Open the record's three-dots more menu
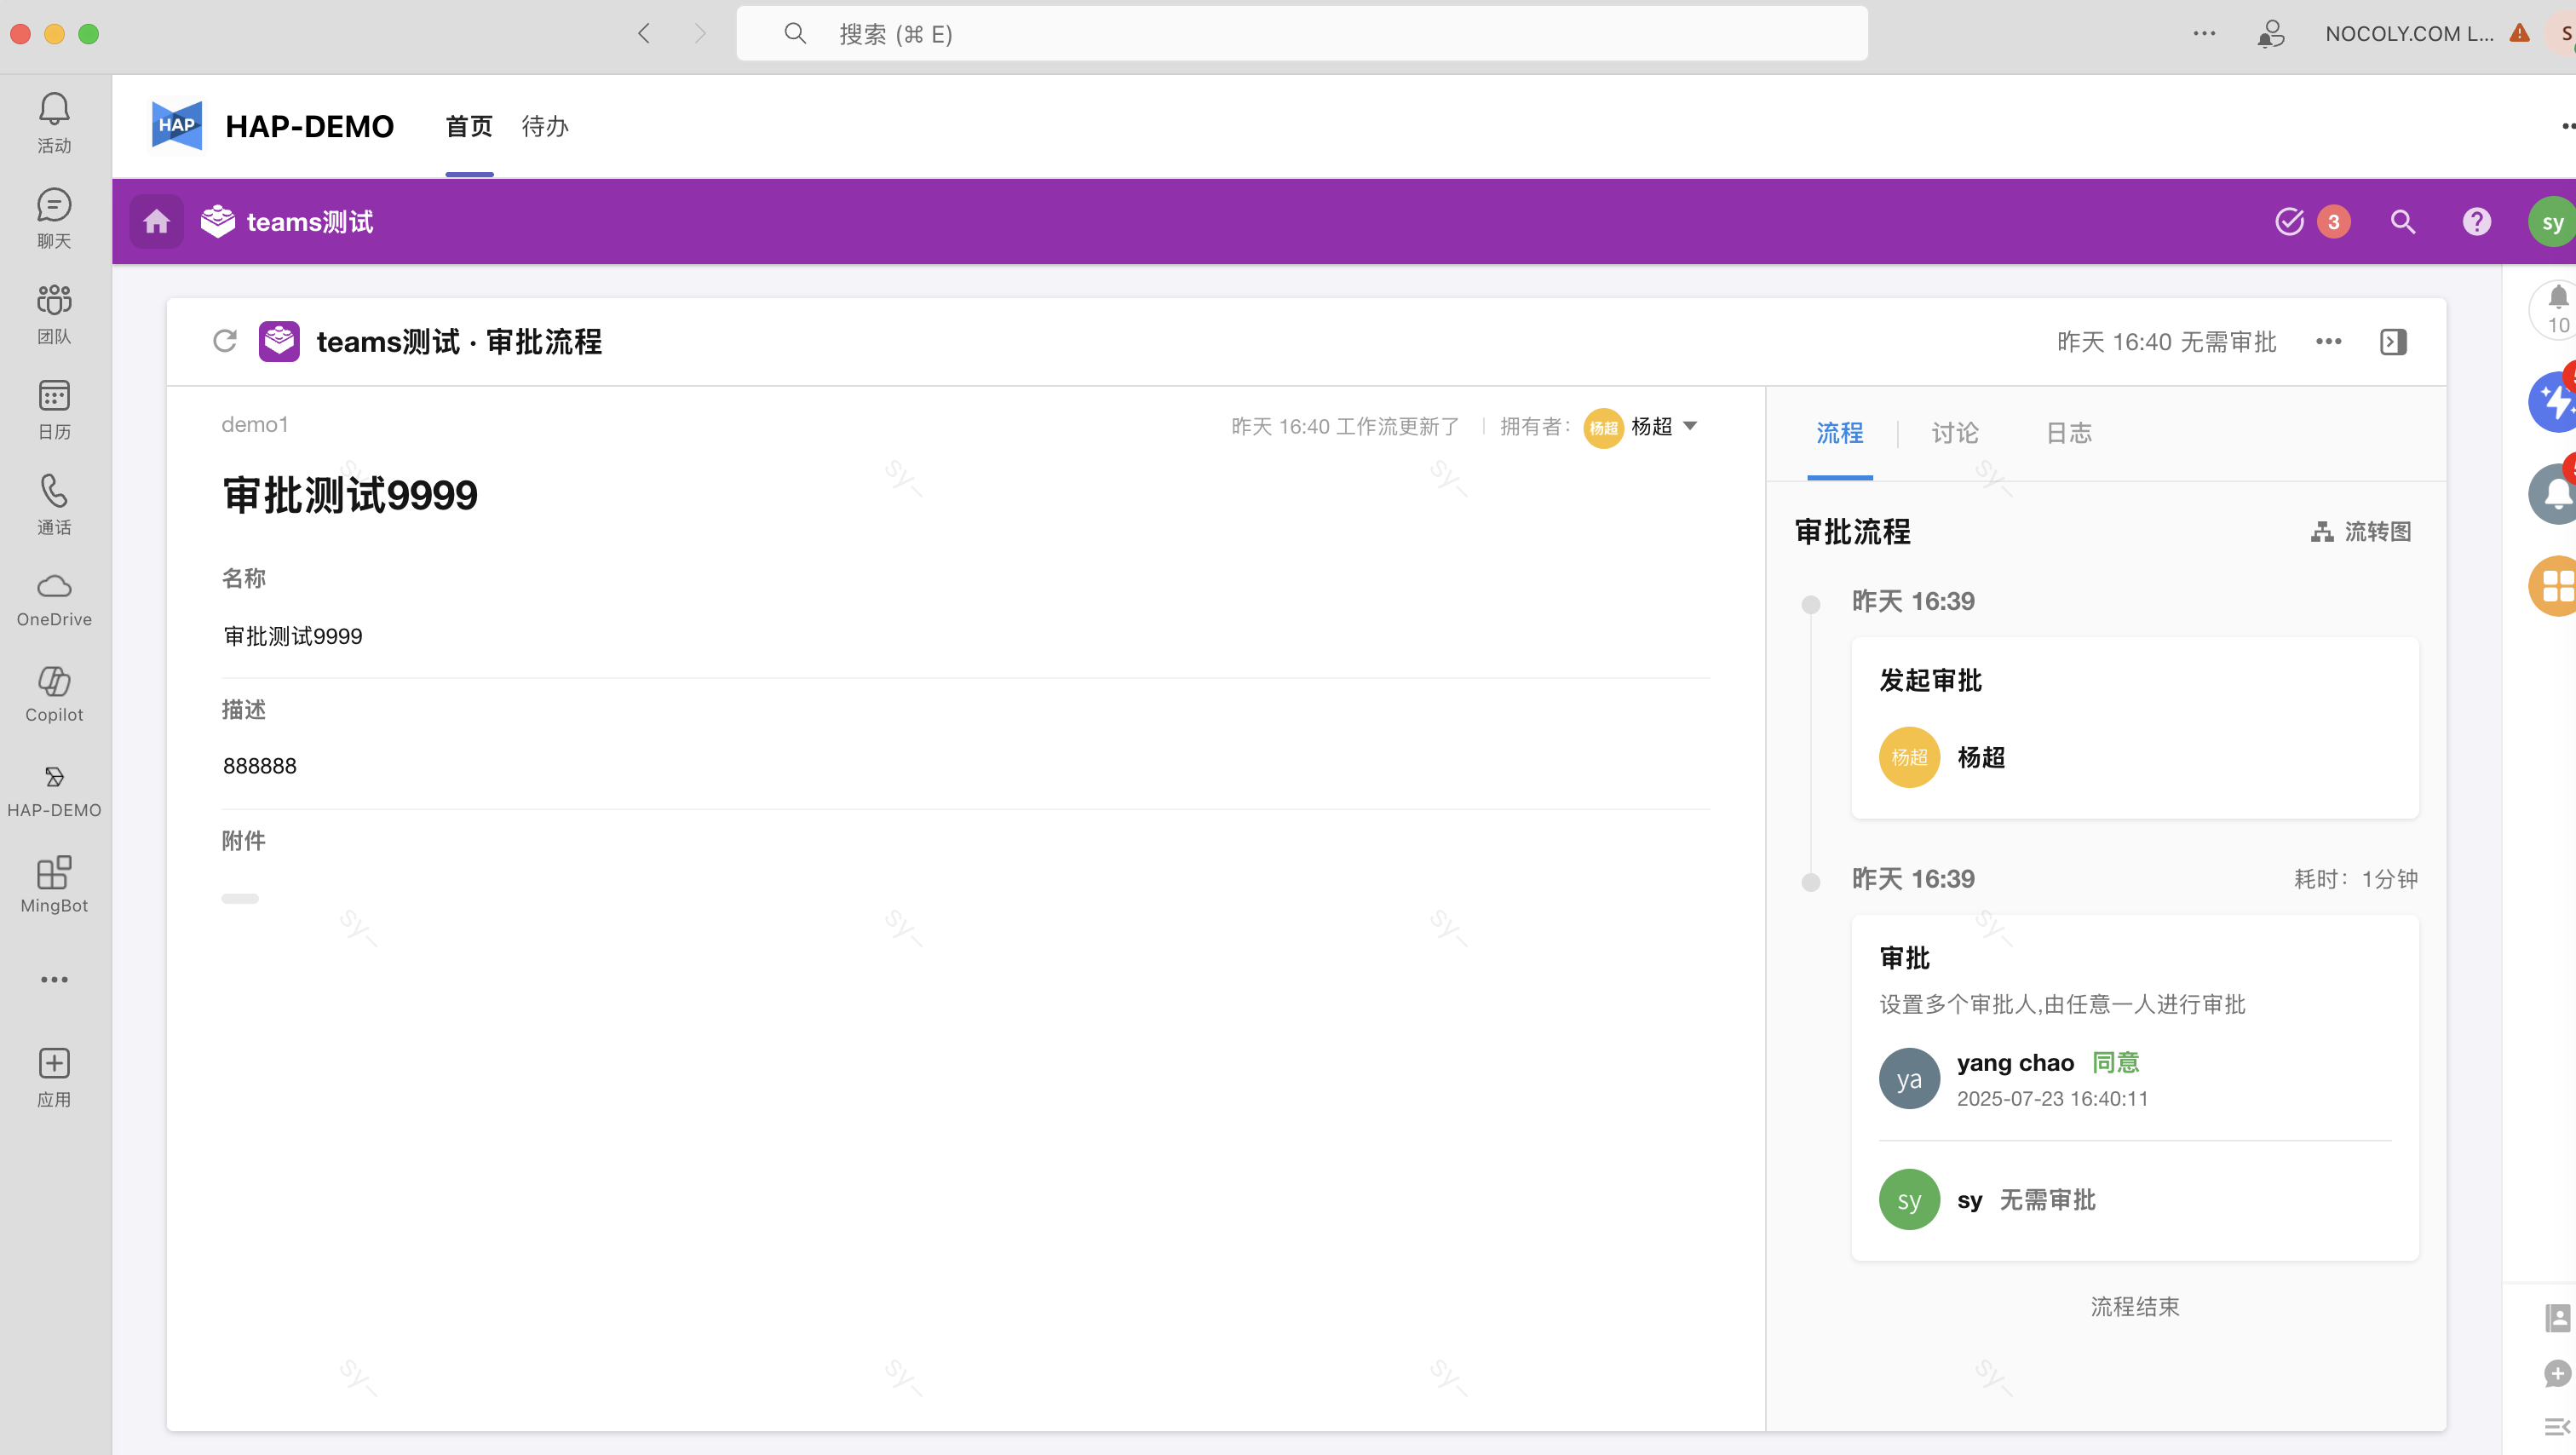Screen dimensions: 2576x1455 (x=2328, y=342)
